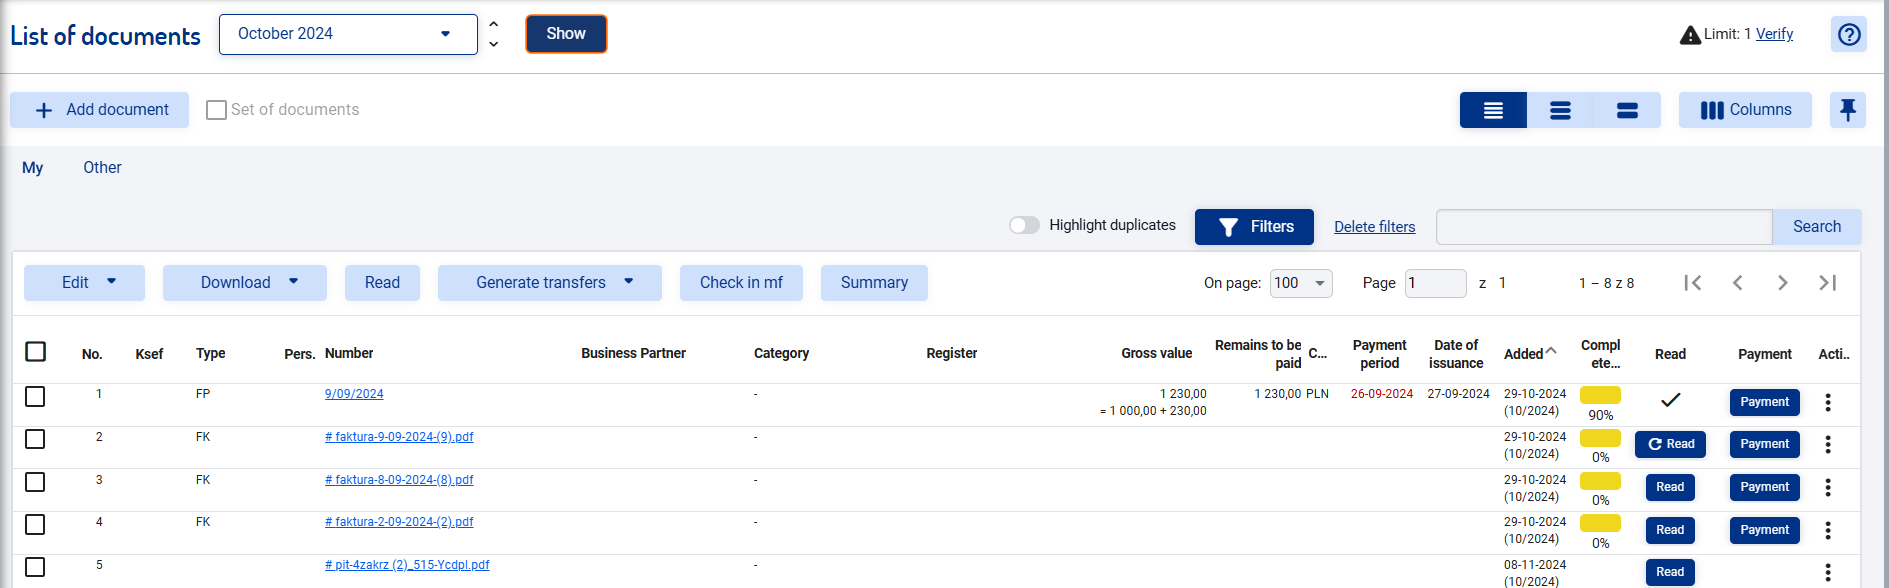Click the help question mark icon
The width and height of the screenshot is (1889, 588).
click(x=1849, y=34)
